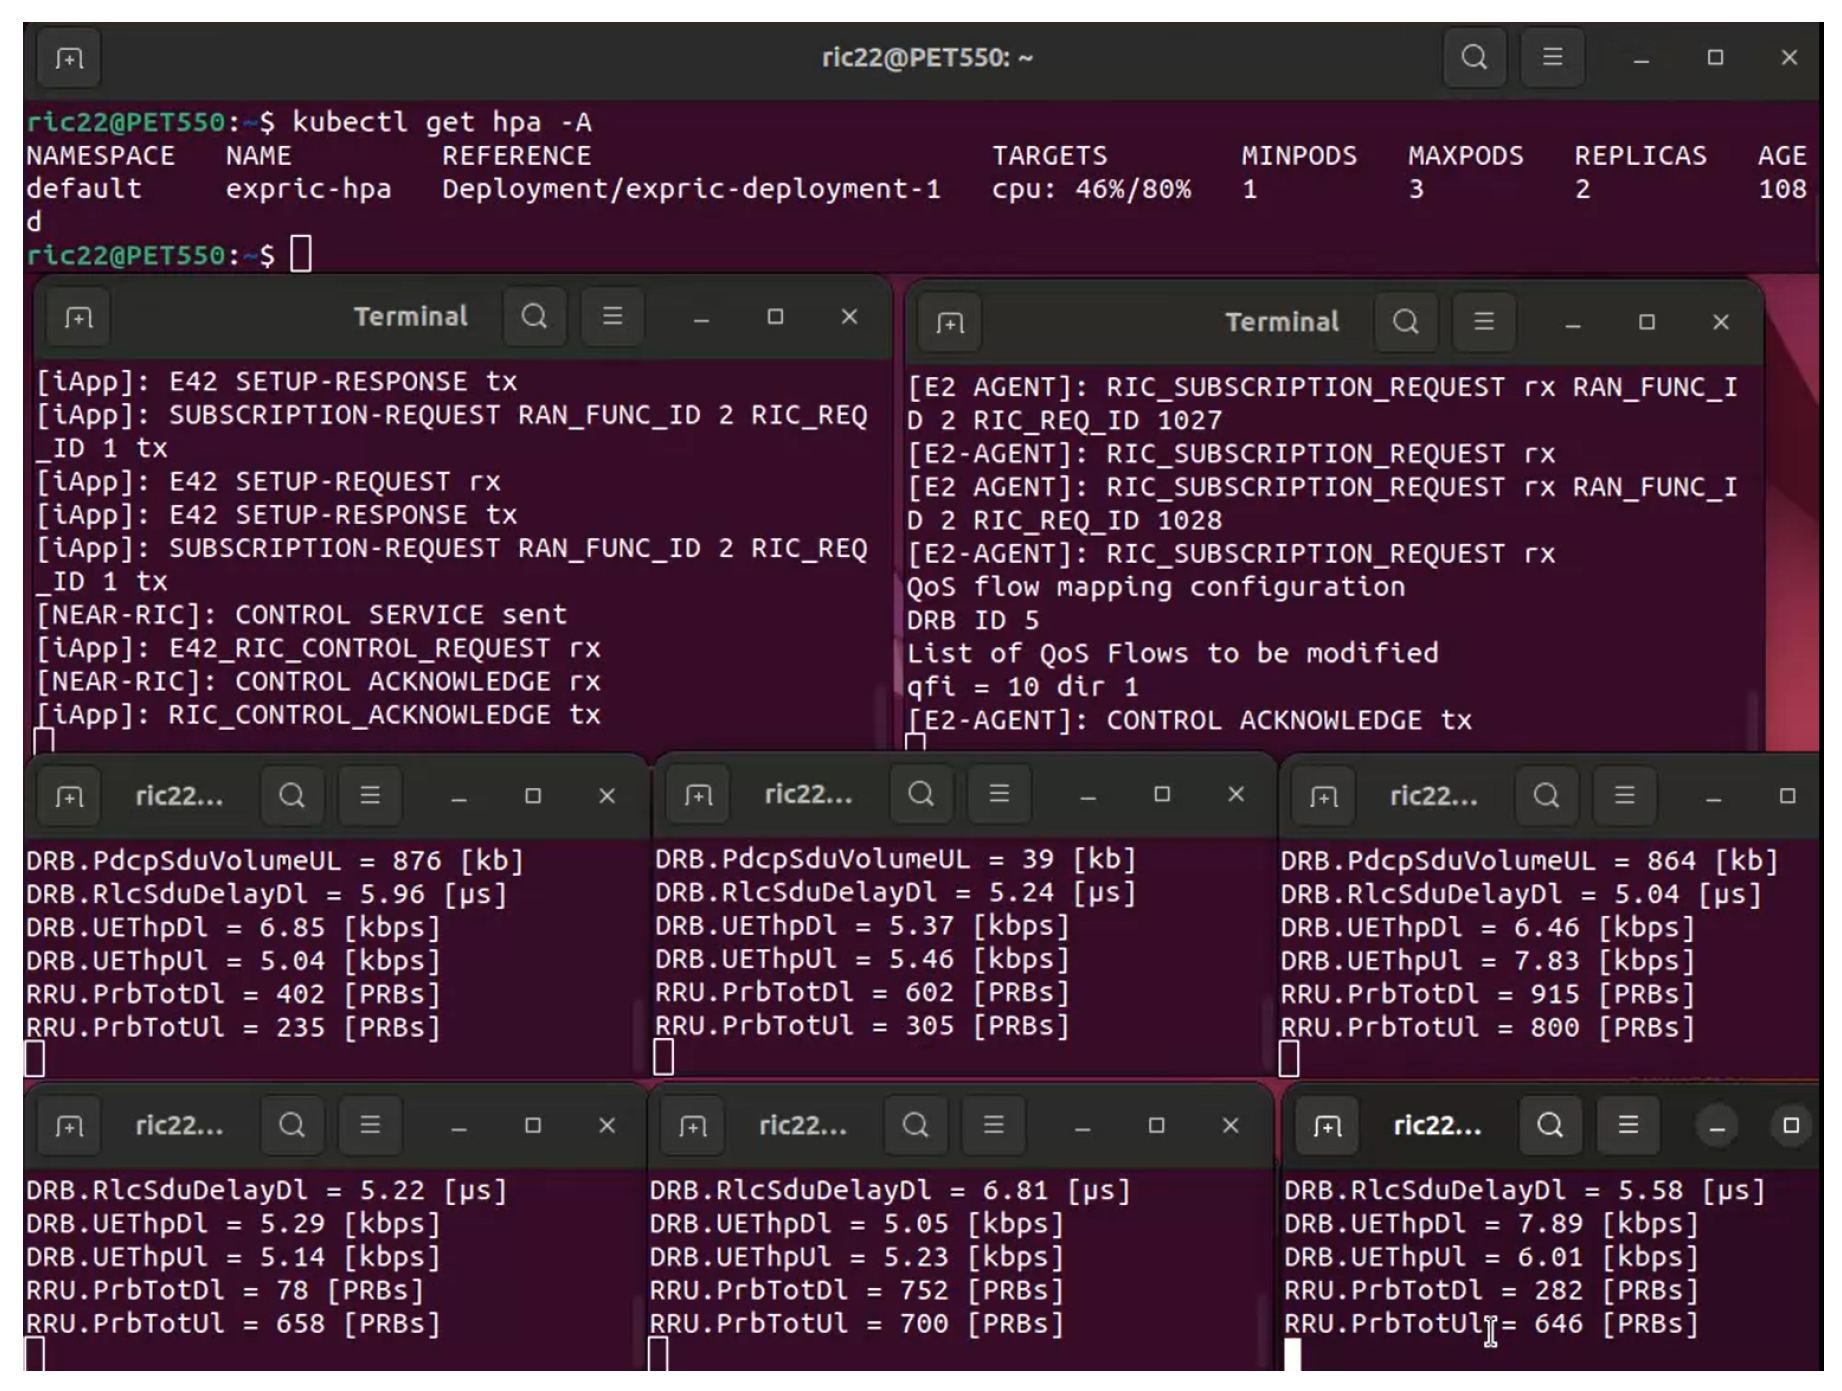This screenshot has height=1391, width=1842.
Task: Minimize the terminal showing RlcSduDelayDl = 5.58
Action: point(1716,1127)
